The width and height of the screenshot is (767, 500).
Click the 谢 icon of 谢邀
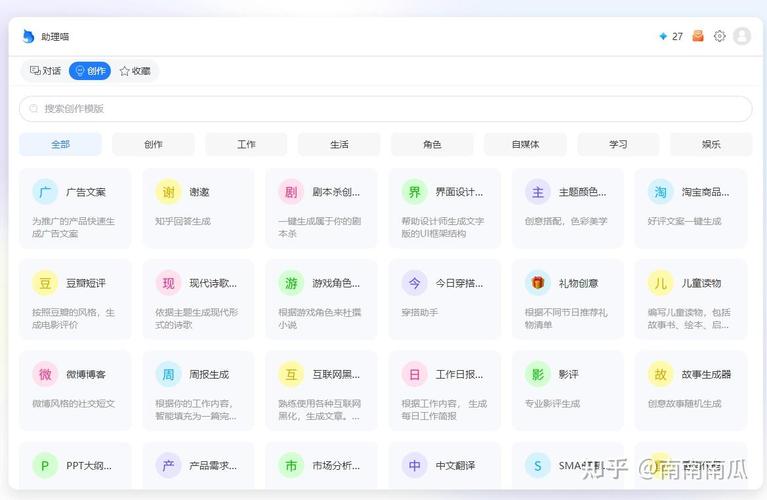168,192
